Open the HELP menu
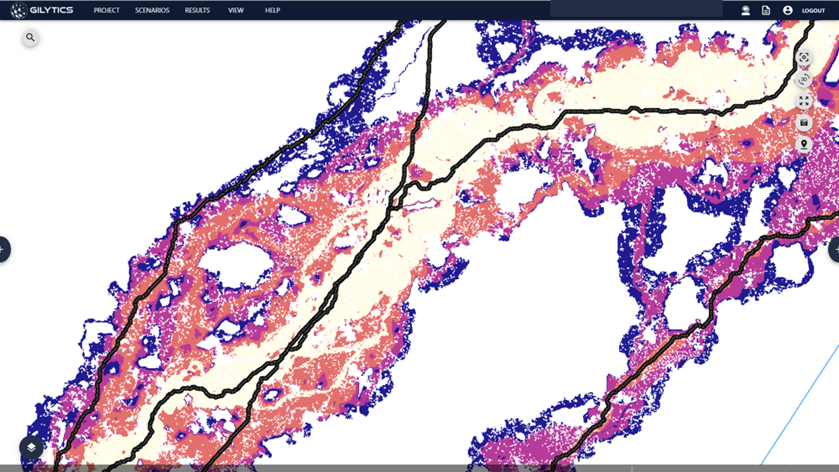The width and height of the screenshot is (839, 472). [x=272, y=10]
